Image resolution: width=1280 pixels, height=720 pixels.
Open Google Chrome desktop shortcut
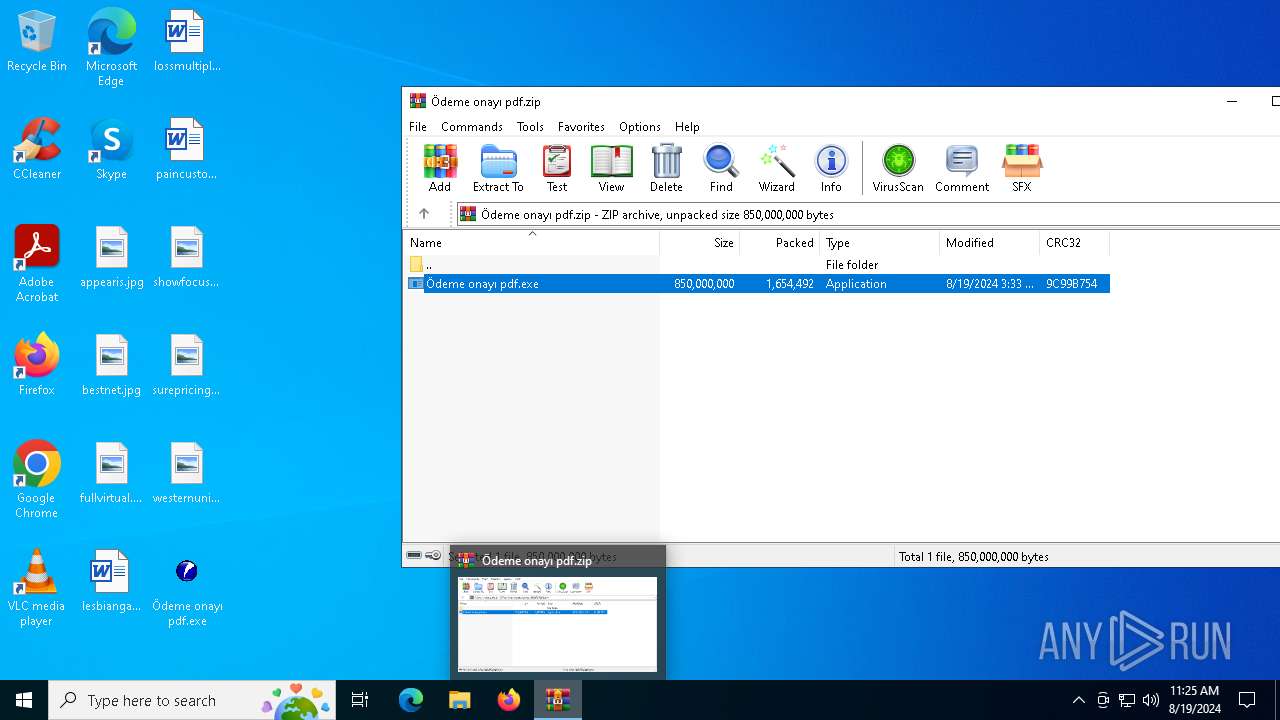click(x=37, y=480)
